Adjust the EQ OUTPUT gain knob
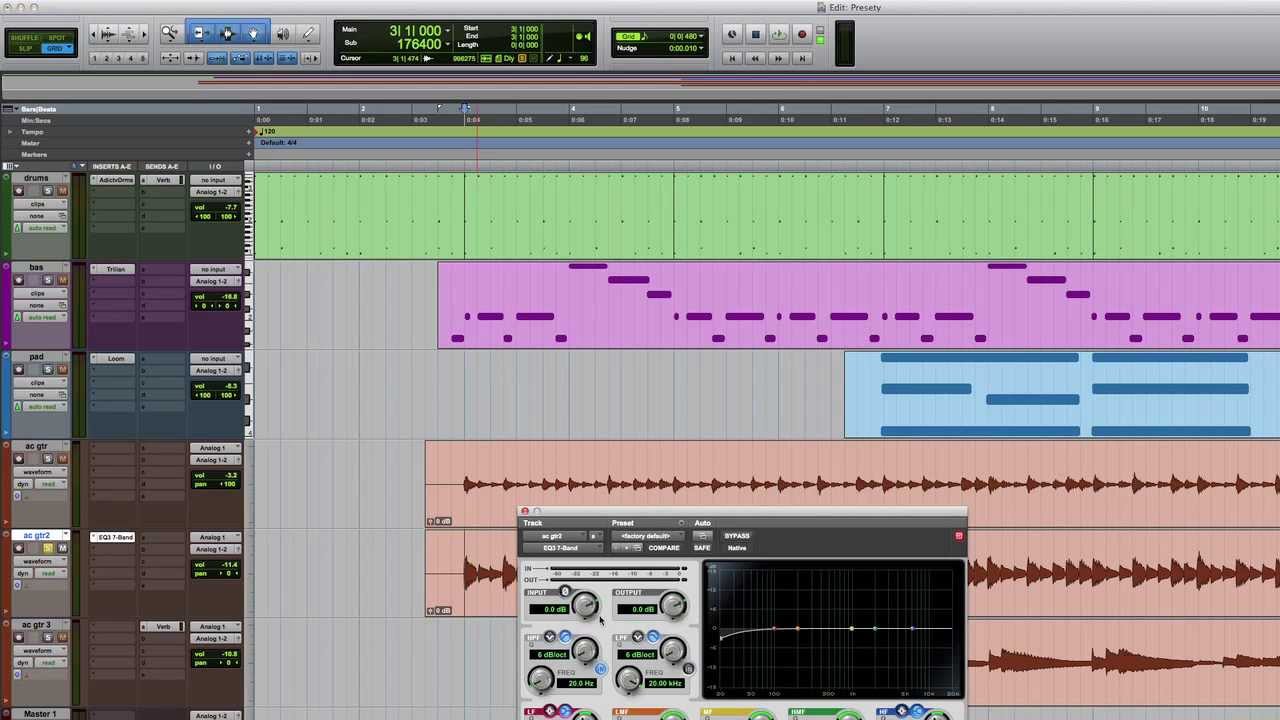Viewport: 1280px width, 720px height. coord(673,604)
